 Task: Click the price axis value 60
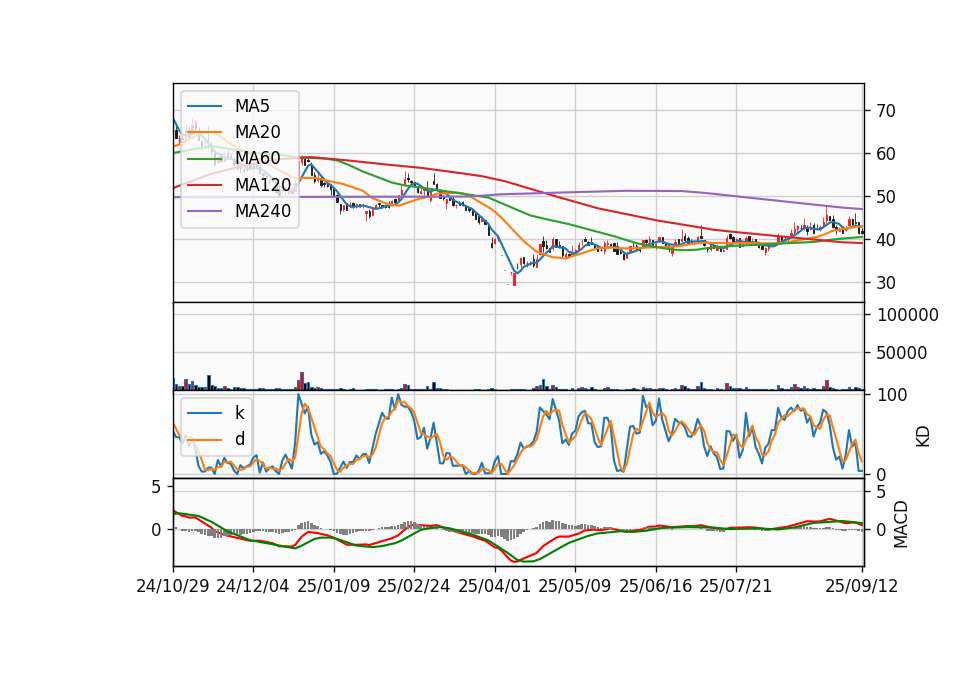(886, 154)
